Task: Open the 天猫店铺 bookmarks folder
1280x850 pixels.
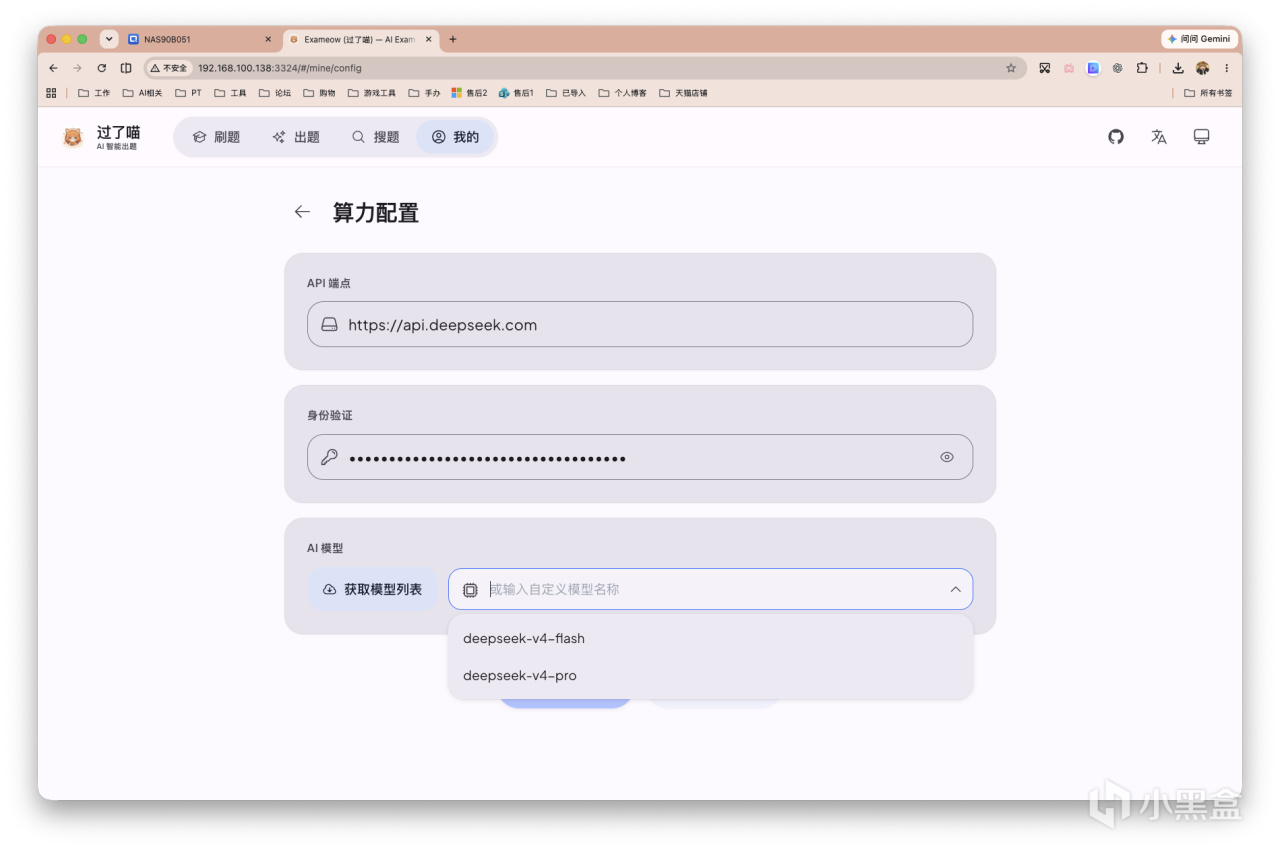Action: pyautogui.click(x=683, y=93)
